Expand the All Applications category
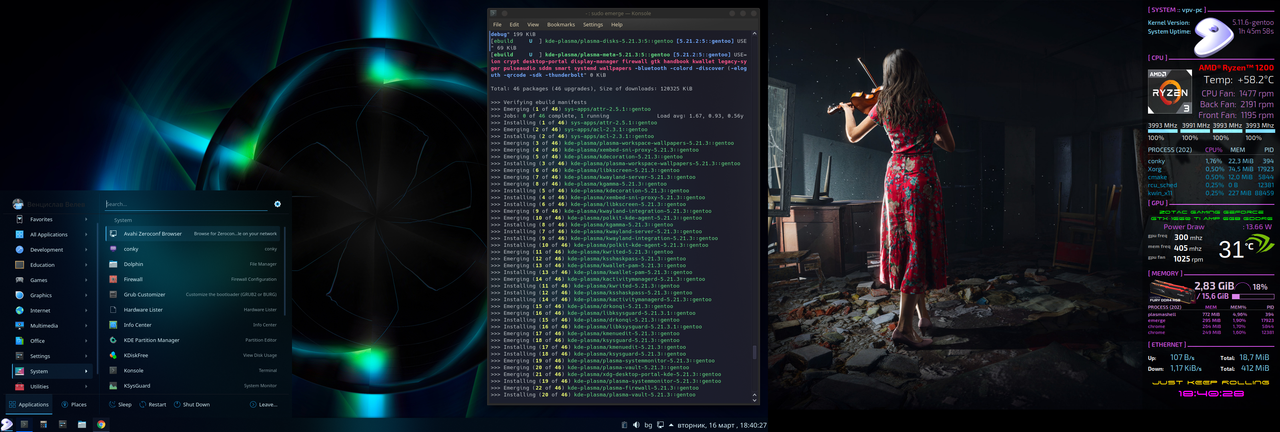The image size is (1280, 432). [50, 234]
